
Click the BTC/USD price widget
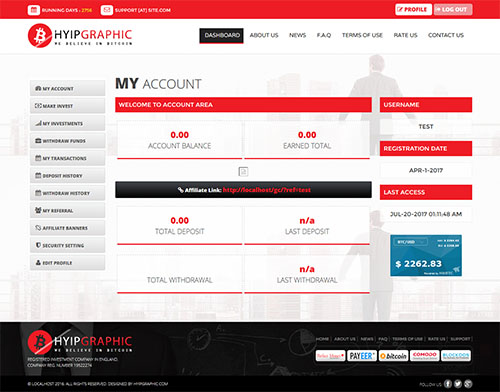[x=426, y=255]
